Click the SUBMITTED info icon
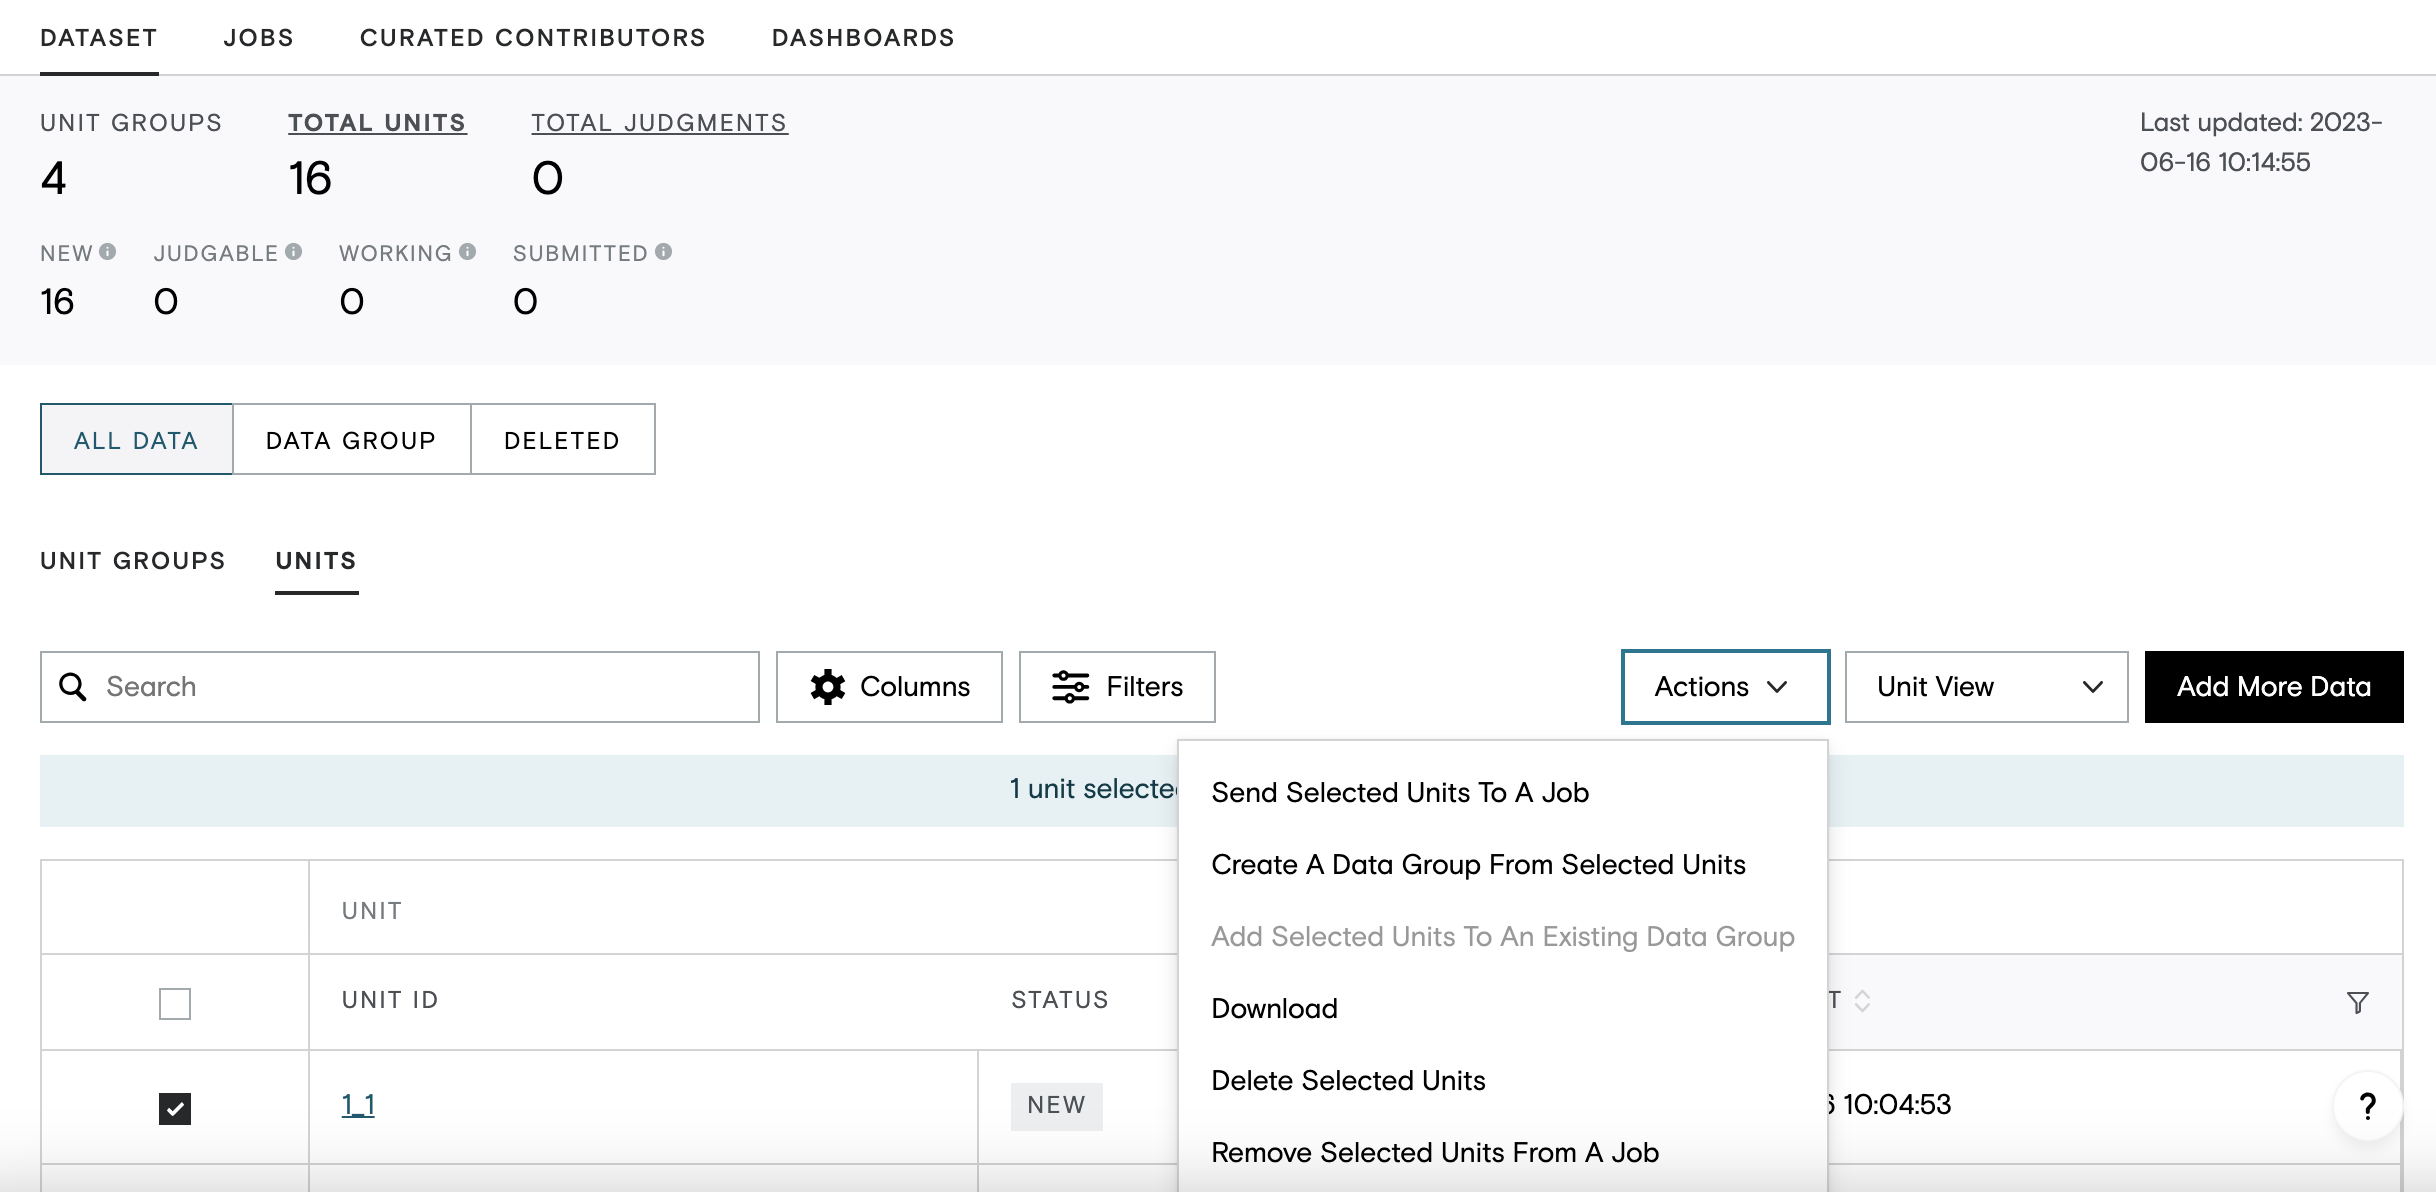 coord(664,252)
